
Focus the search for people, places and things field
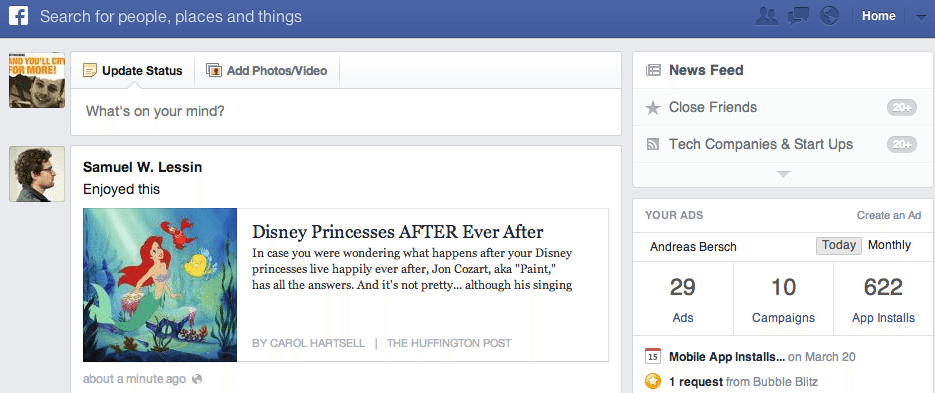tap(171, 16)
